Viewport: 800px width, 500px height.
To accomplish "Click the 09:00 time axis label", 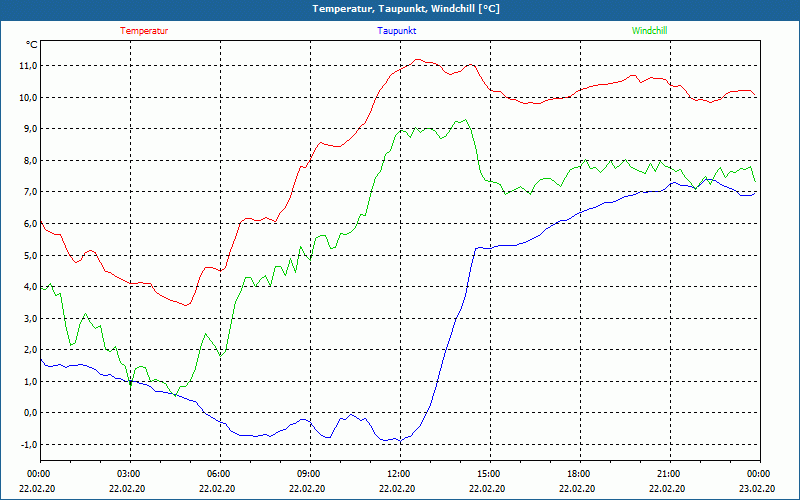I will [x=310, y=474].
